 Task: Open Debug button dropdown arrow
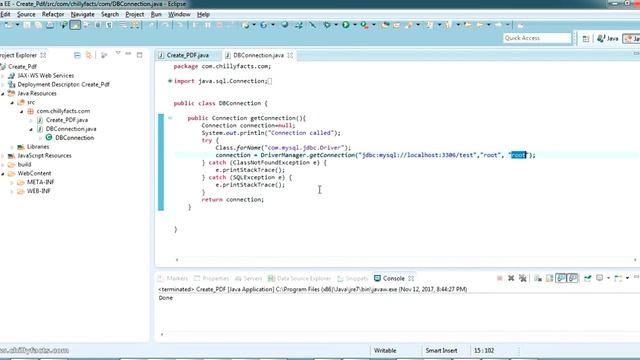coord(336,25)
